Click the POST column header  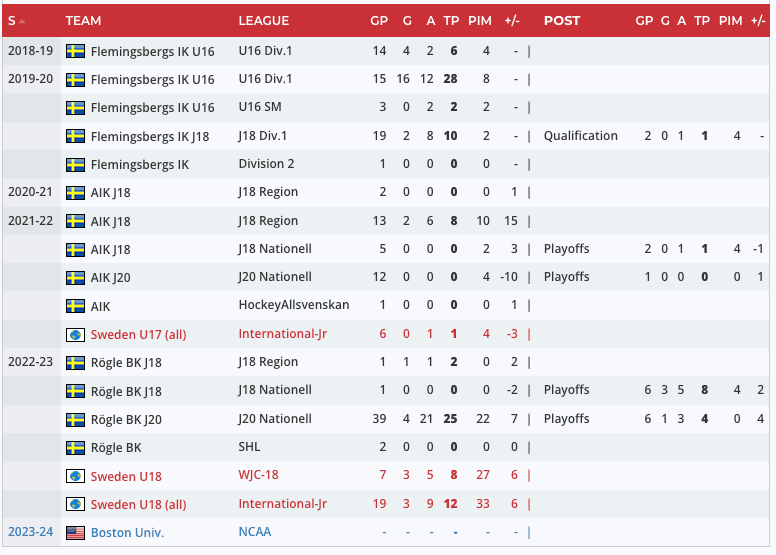(x=562, y=21)
